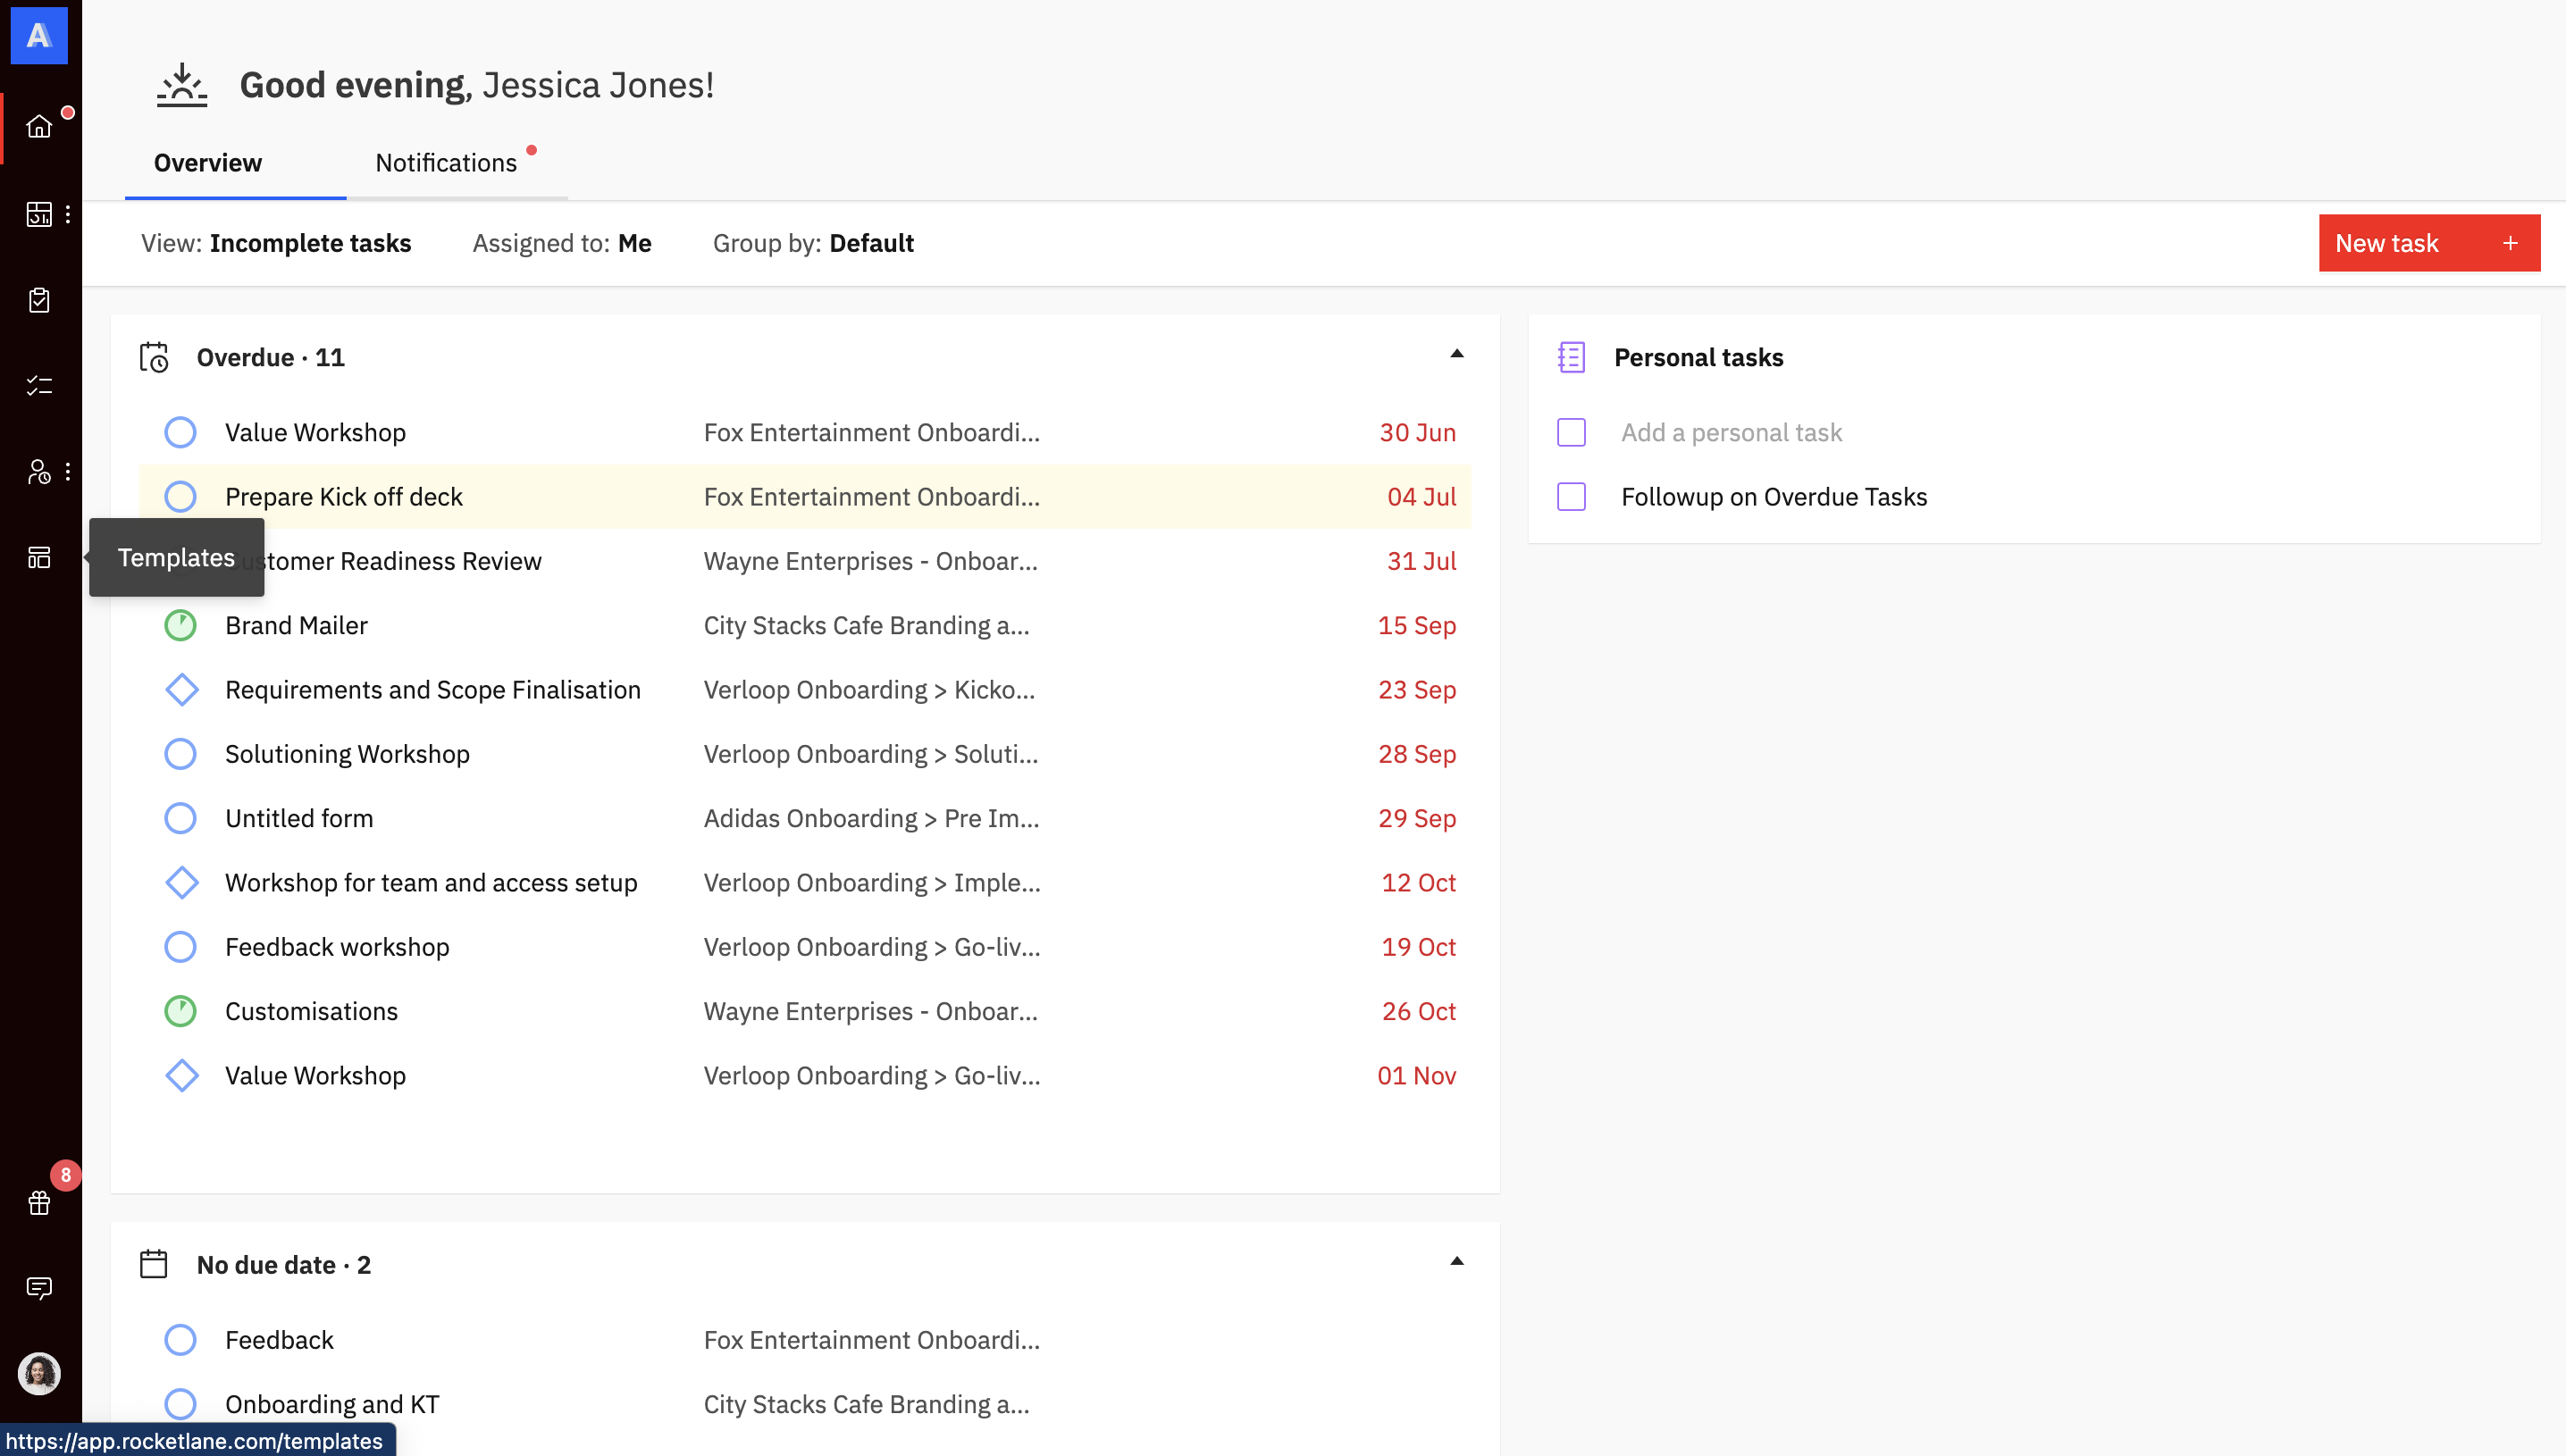Open the chat feedback sidebar icon
2566x1456 pixels.
tap(39, 1287)
